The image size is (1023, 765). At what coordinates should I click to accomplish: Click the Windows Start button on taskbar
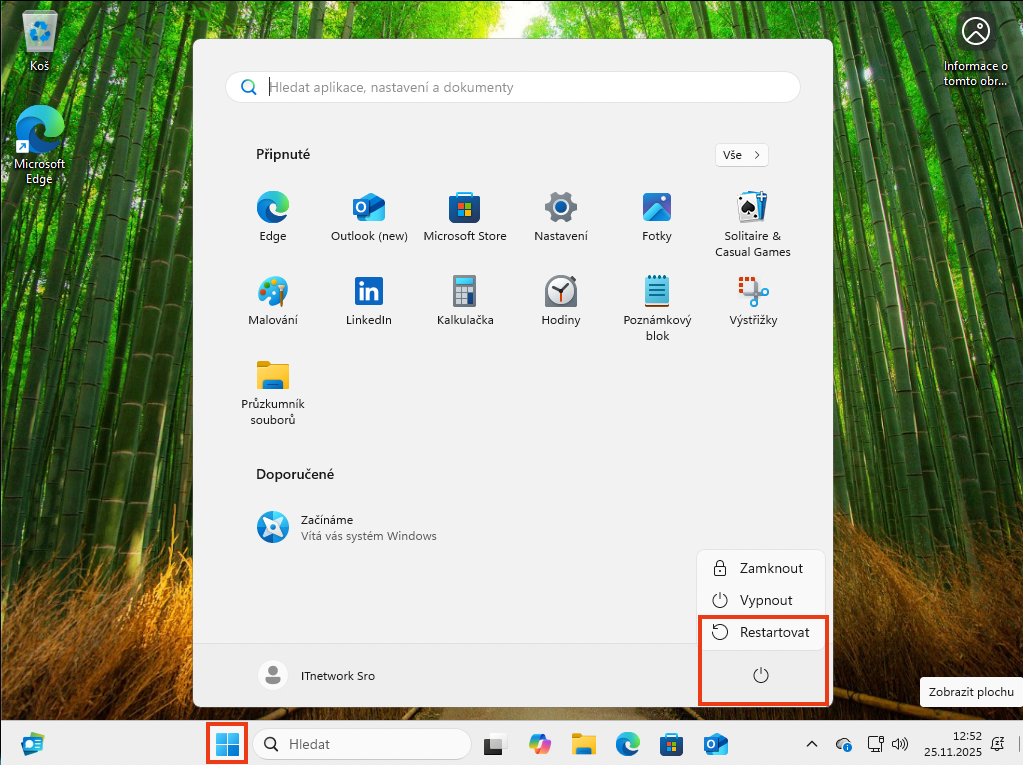coord(227,744)
